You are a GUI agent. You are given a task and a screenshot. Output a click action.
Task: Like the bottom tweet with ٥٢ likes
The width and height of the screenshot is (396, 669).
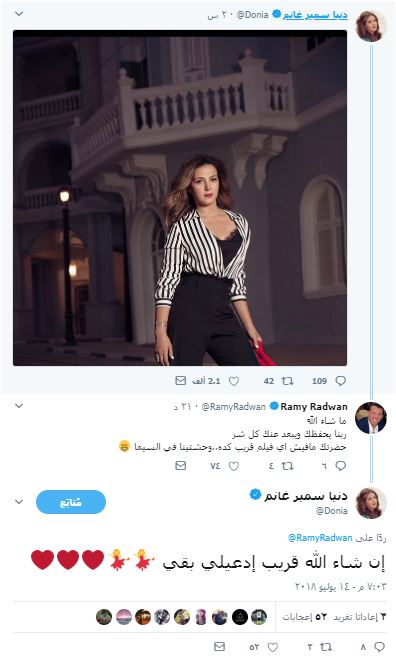[272, 647]
